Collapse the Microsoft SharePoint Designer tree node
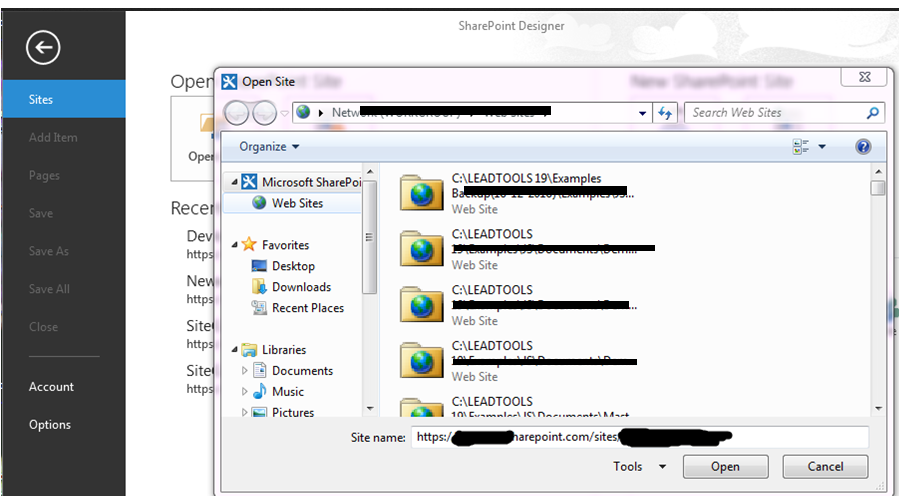The height and width of the screenshot is (496, 899). [x=234, y=182]
